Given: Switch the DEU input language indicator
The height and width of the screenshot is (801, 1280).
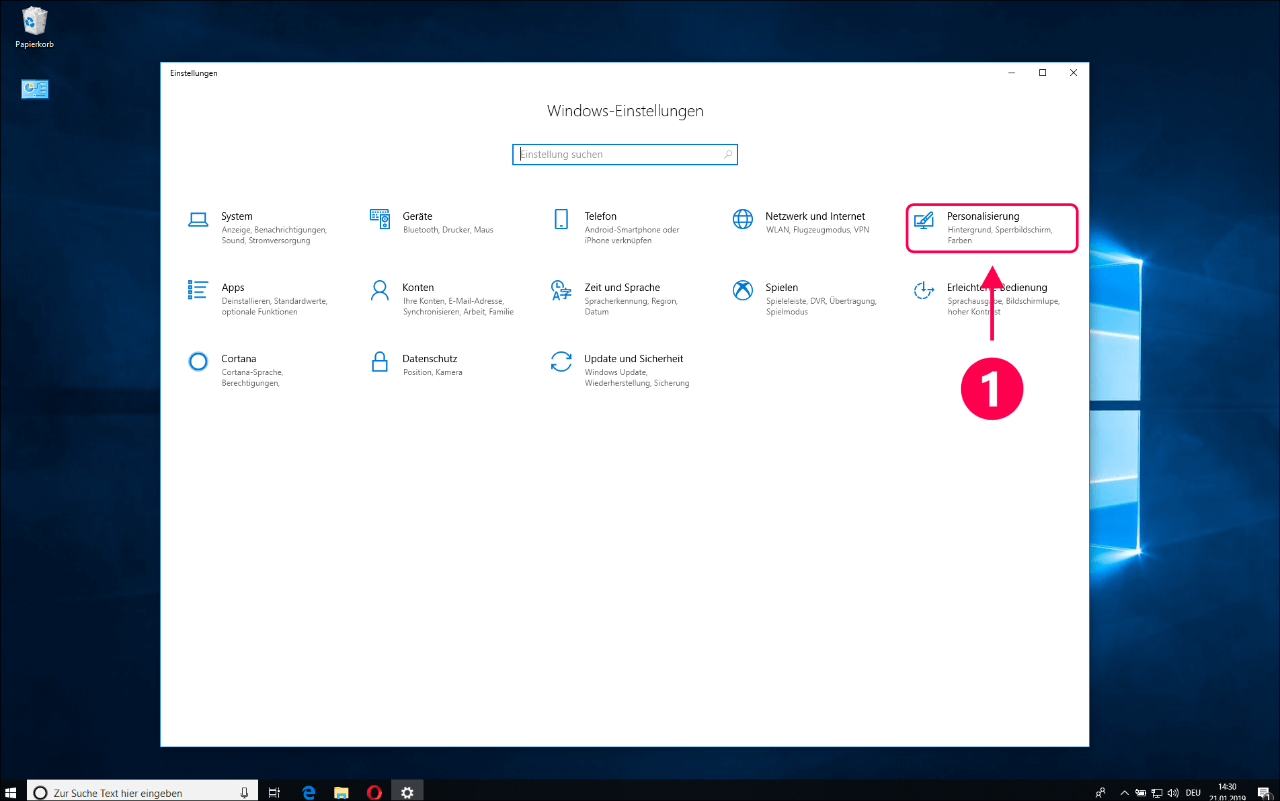Looking at the screenshot, I should click(1194, 792).
